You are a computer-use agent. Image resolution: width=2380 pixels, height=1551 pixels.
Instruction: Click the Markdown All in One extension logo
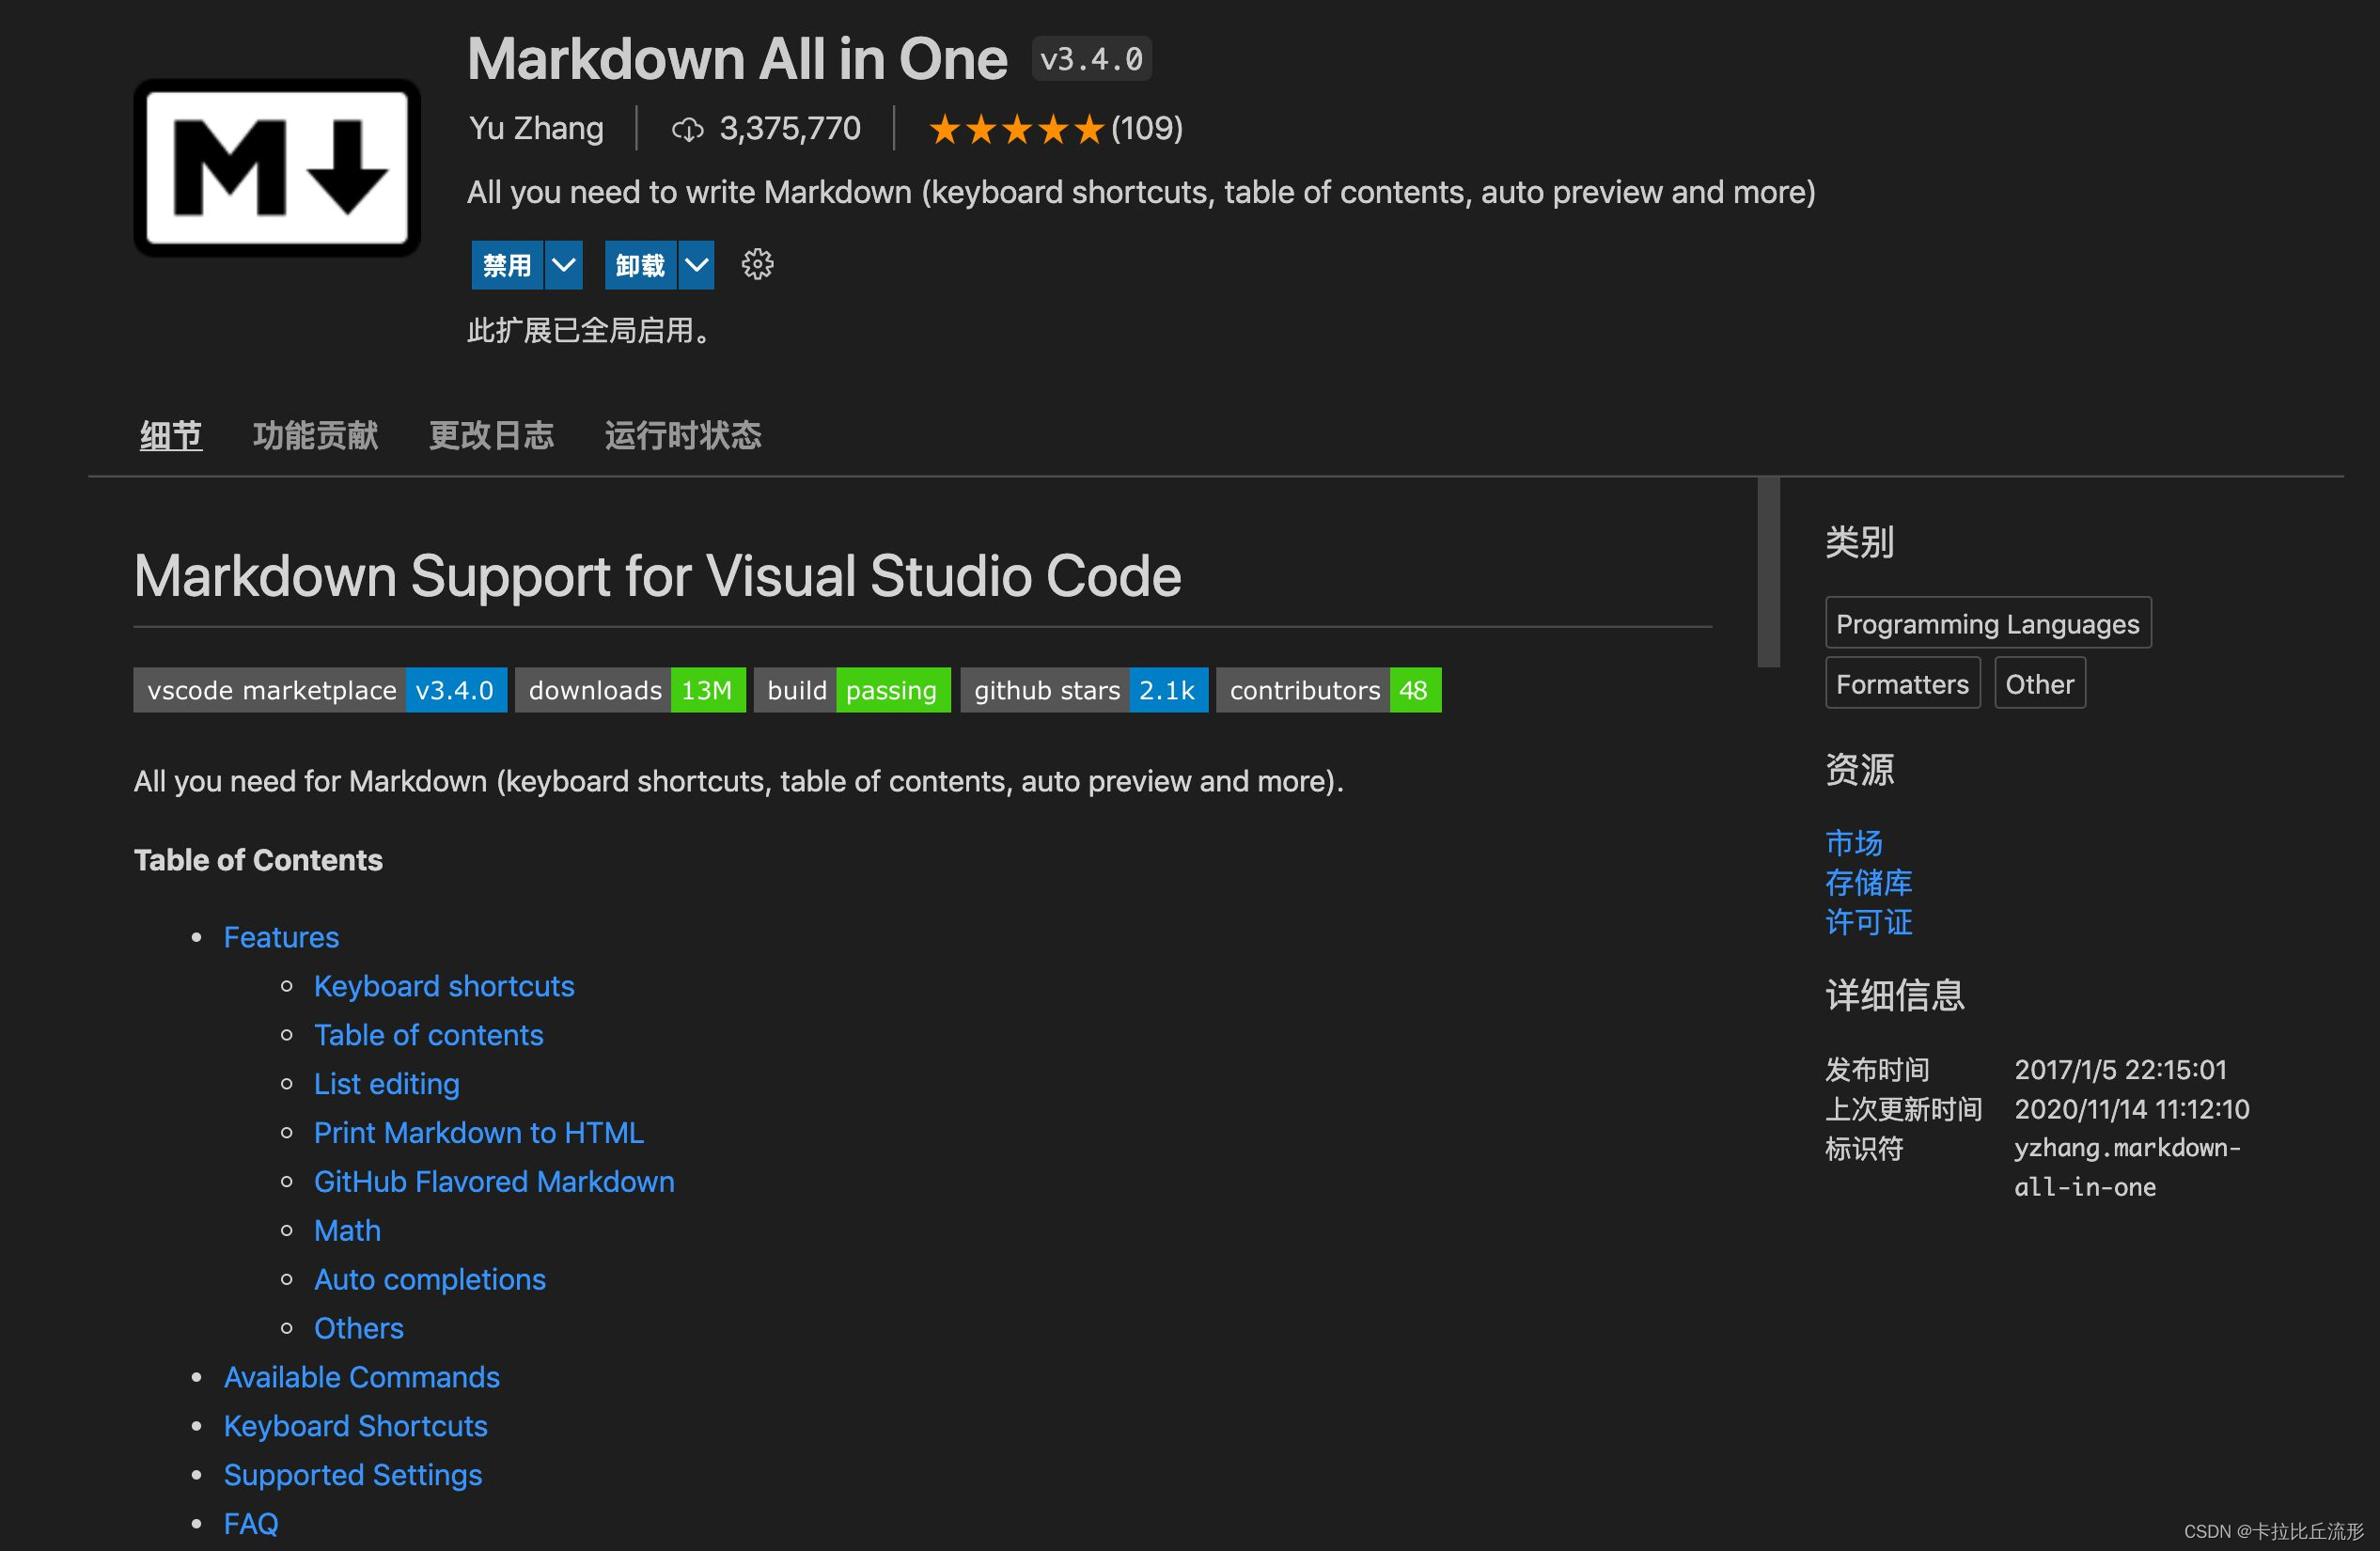coord(276,167)
